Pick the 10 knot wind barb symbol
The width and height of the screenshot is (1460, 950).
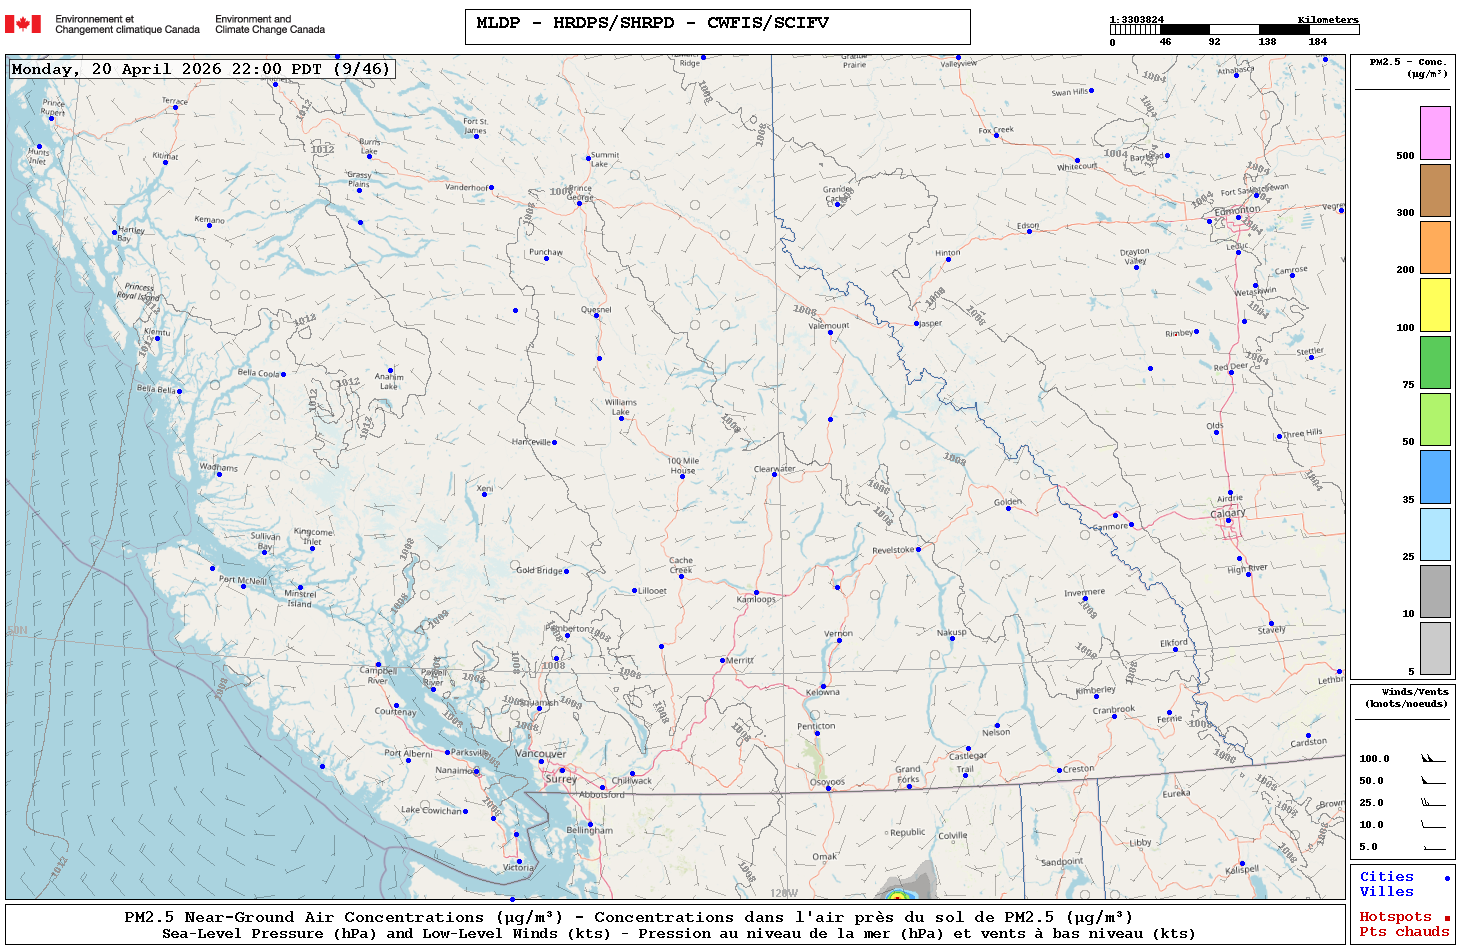click(1433, 825)
